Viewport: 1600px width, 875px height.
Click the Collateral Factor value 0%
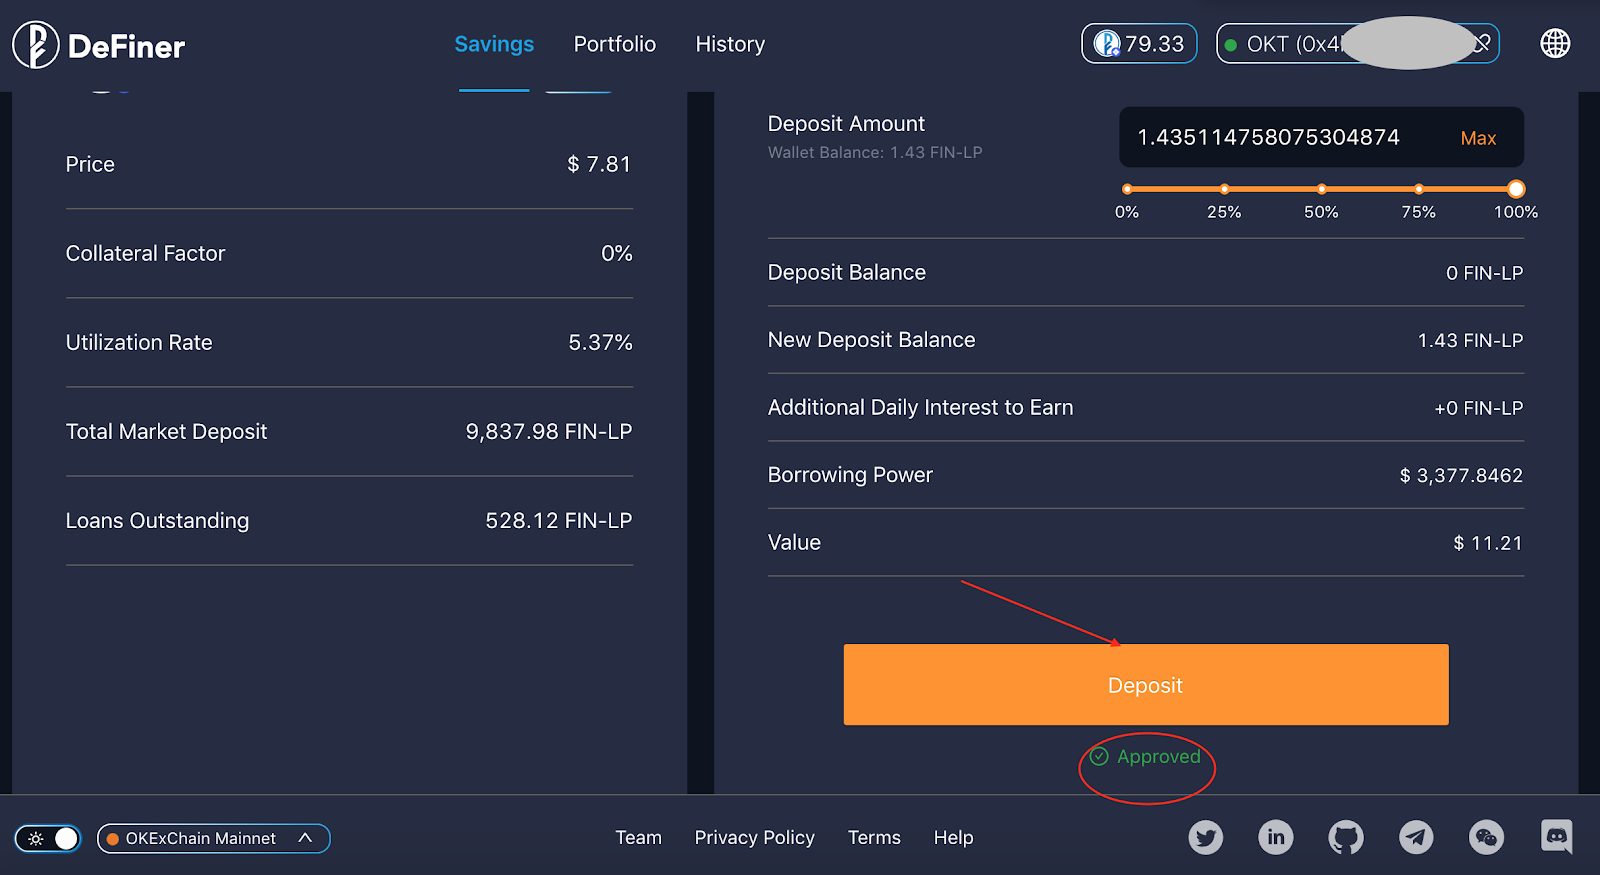point(617,254)
